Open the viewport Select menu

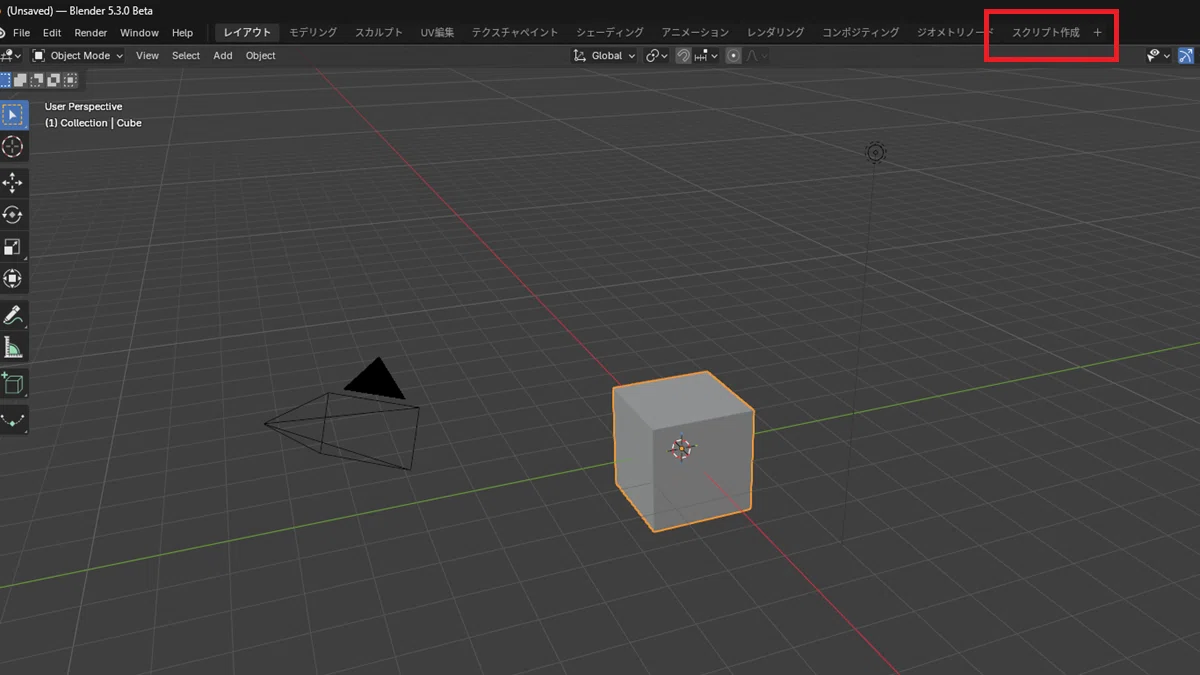point(186,56)
